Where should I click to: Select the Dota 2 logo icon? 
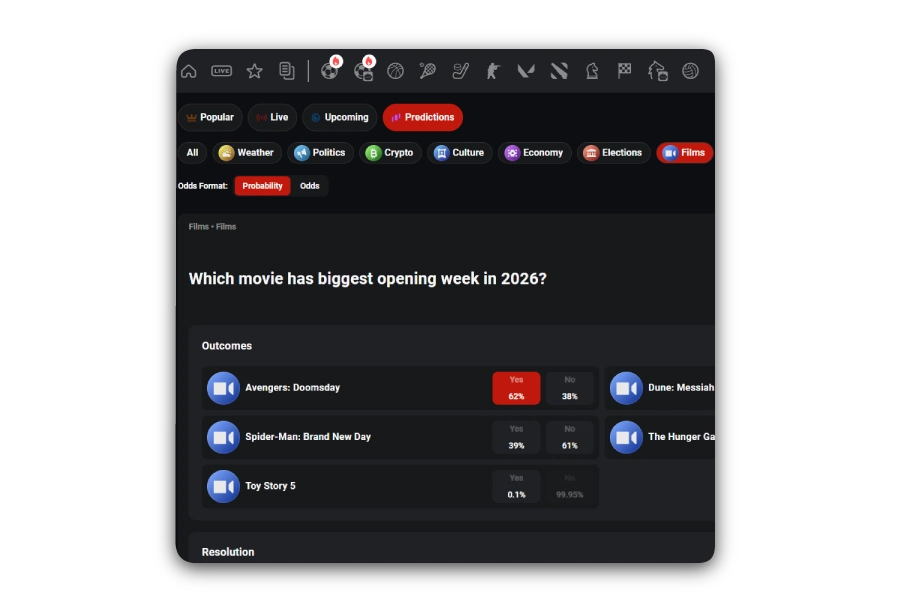click(x=559, y=71)
